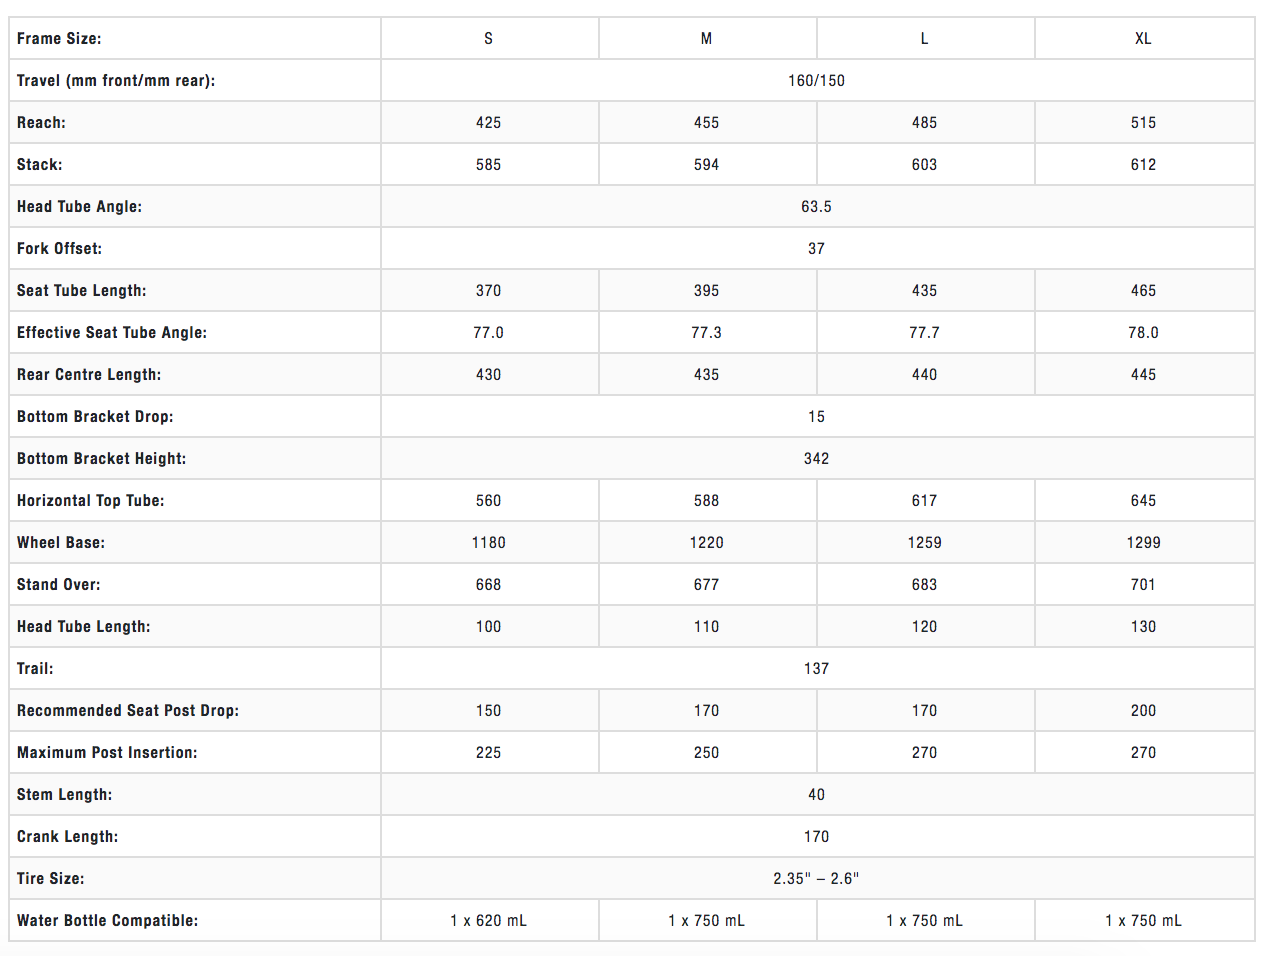Click the Tire Size value 2.35" – 2.6"
Screen dimensions: 1264x956
[816, 879]
